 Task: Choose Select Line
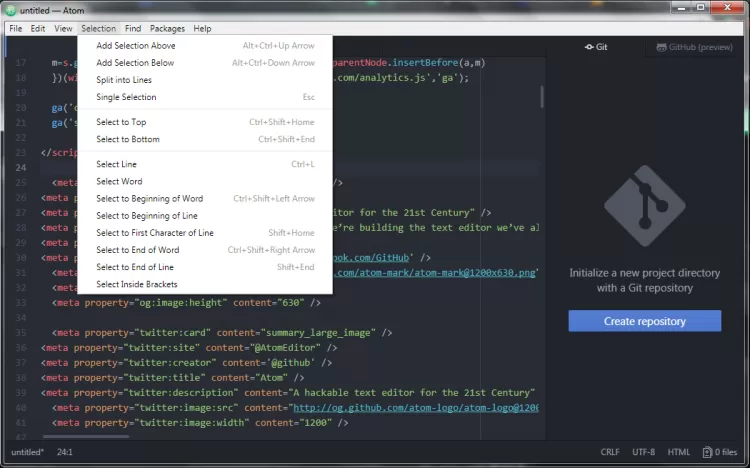(x=205, y=164)
